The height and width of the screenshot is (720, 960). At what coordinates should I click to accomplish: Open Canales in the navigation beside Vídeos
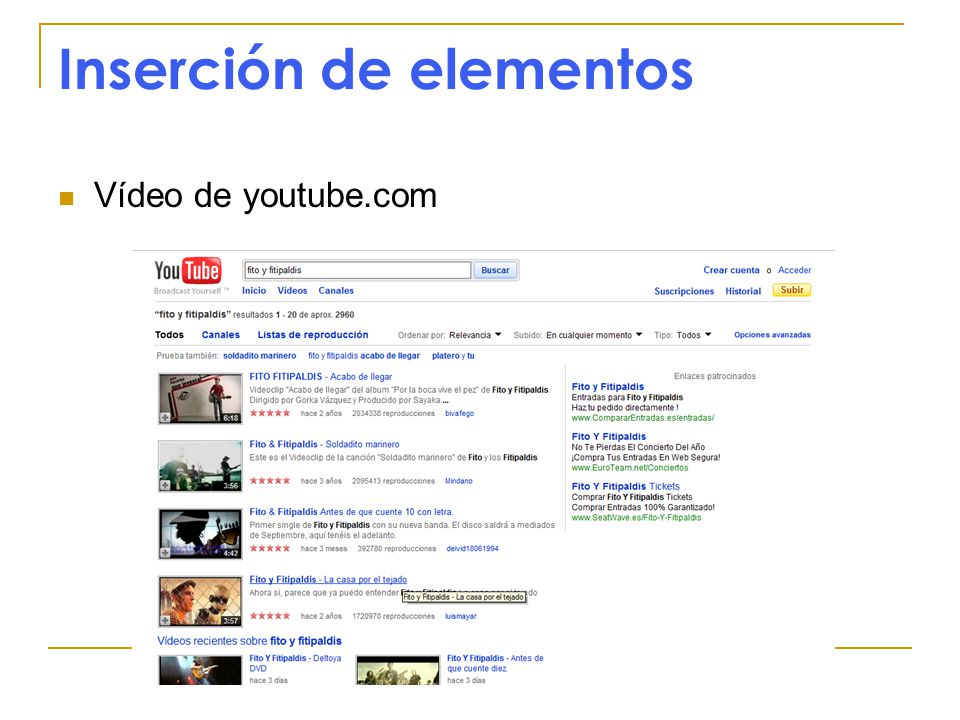336,291
